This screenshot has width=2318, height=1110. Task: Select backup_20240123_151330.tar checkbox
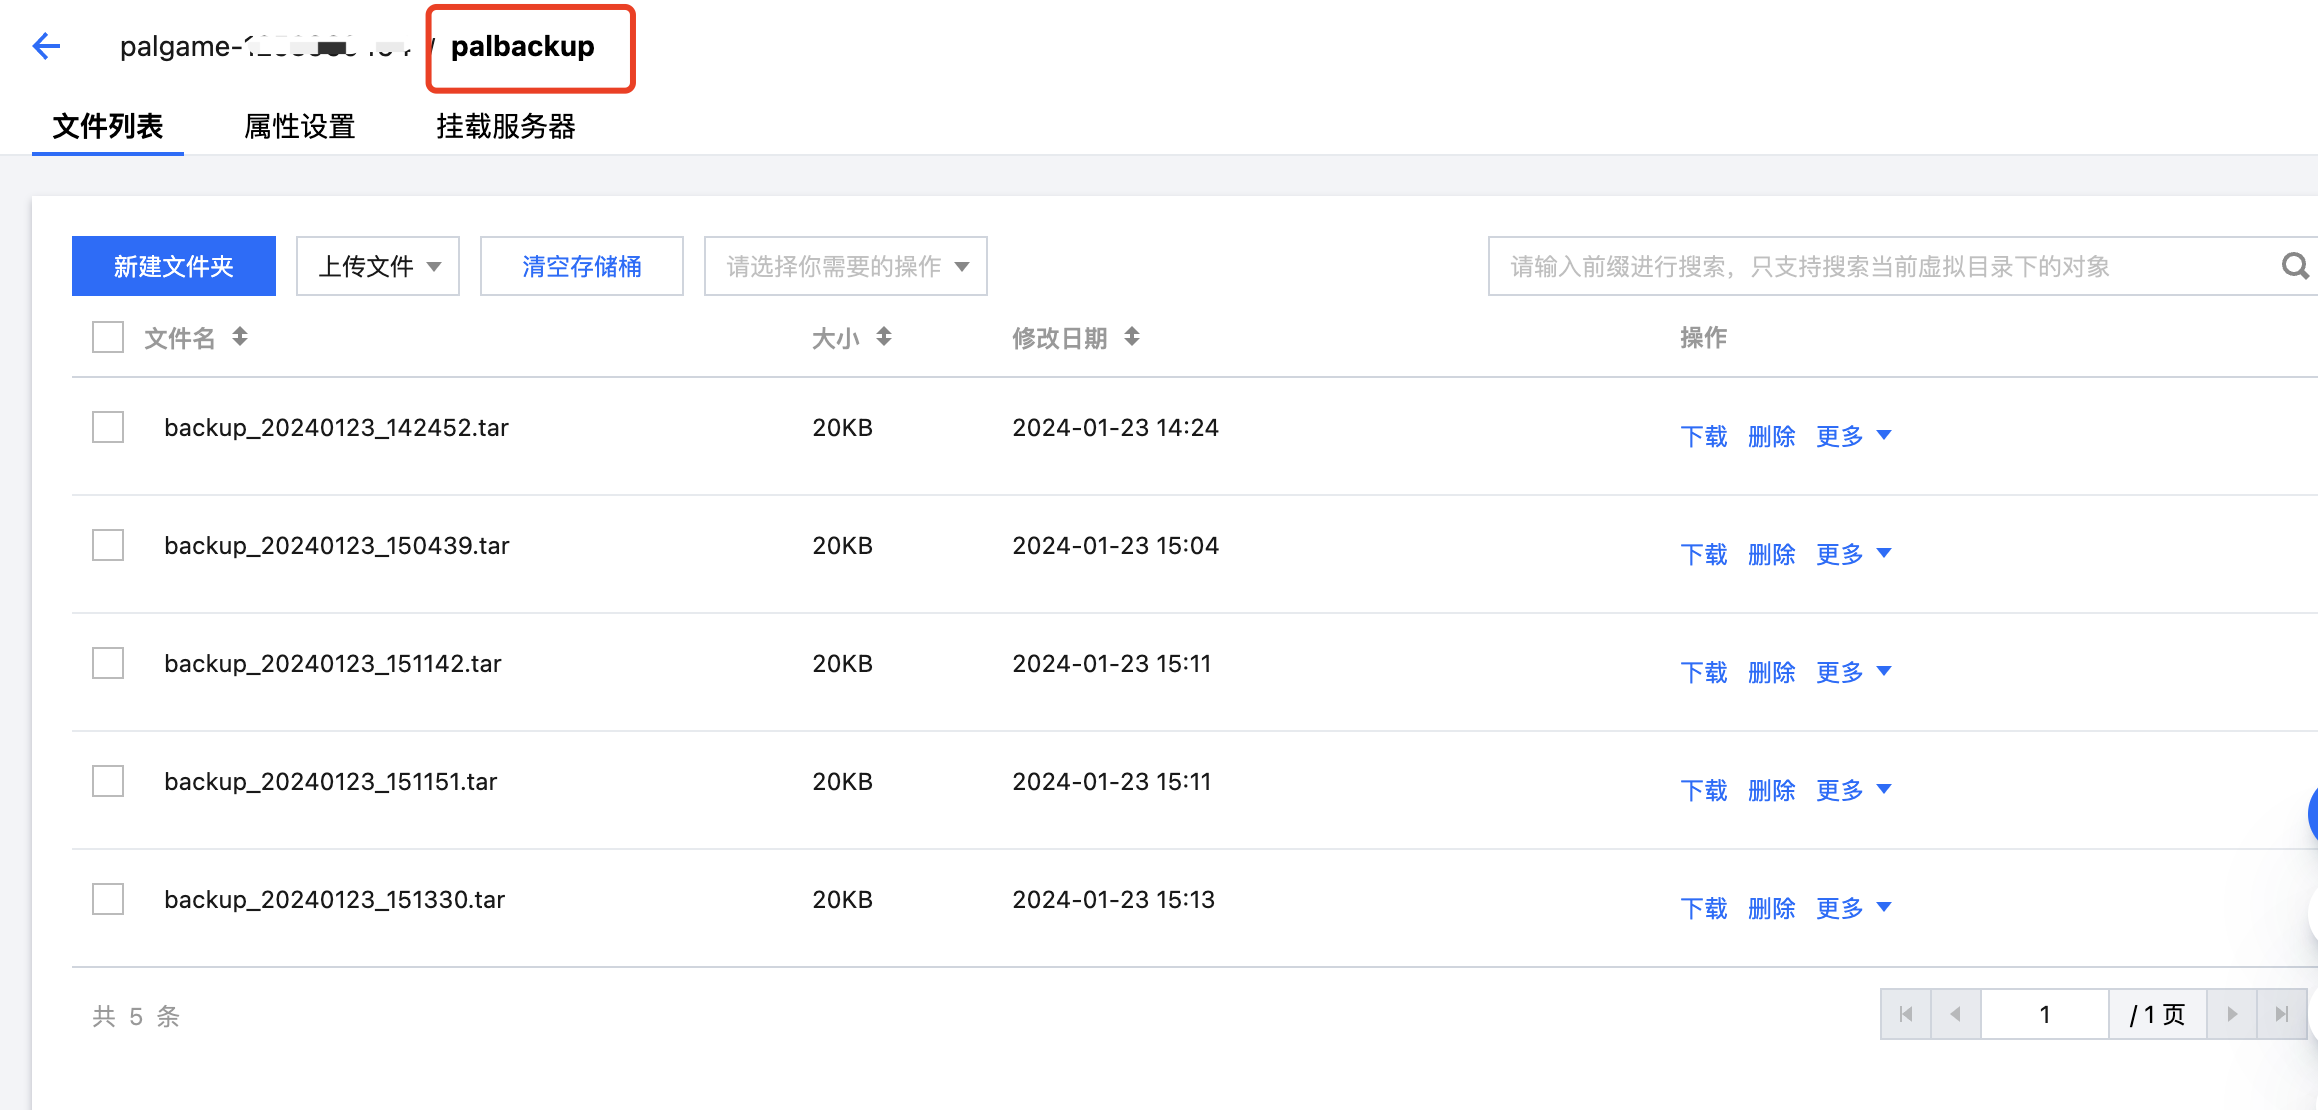[108, 899]
